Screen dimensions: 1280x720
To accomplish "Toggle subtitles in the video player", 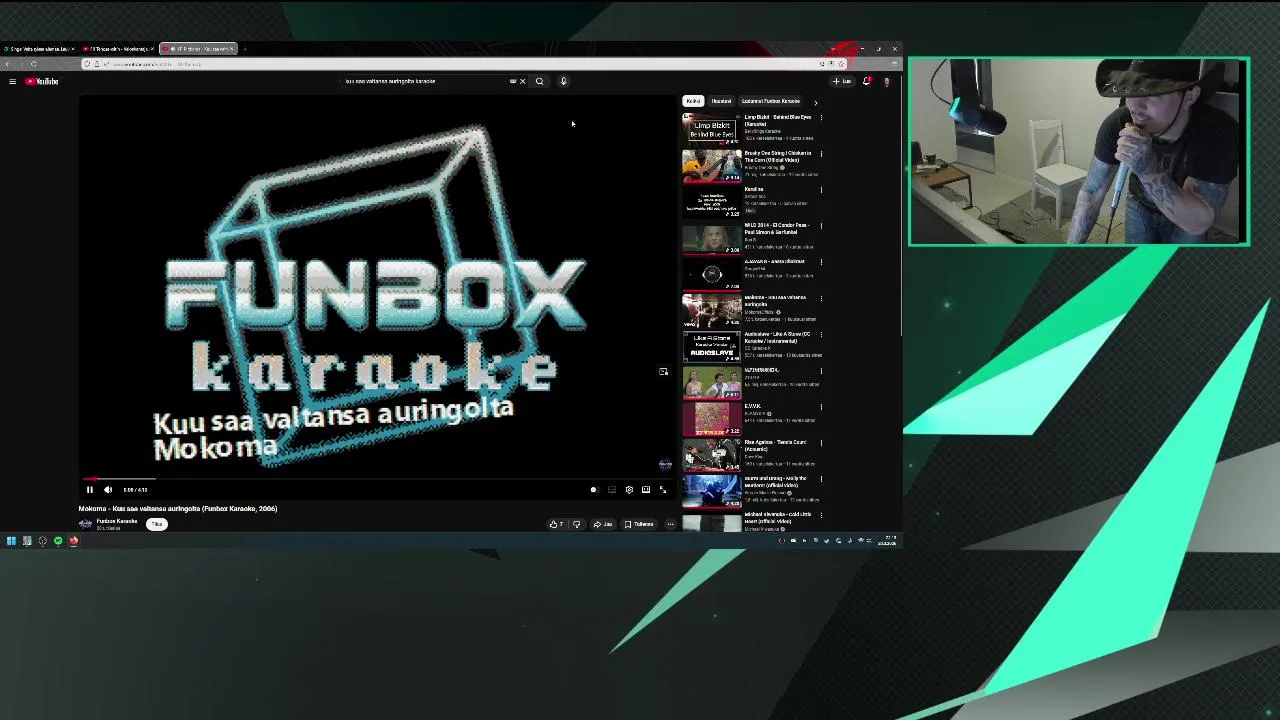I will click(612, 490).
